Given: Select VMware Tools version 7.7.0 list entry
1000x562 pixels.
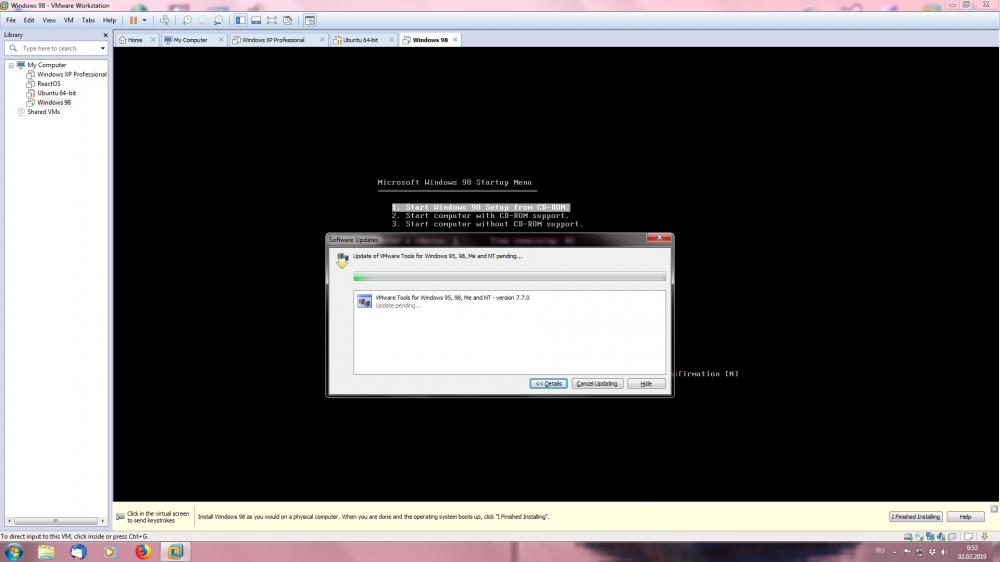Looking at the screenshot, I should tap(510, 301).
